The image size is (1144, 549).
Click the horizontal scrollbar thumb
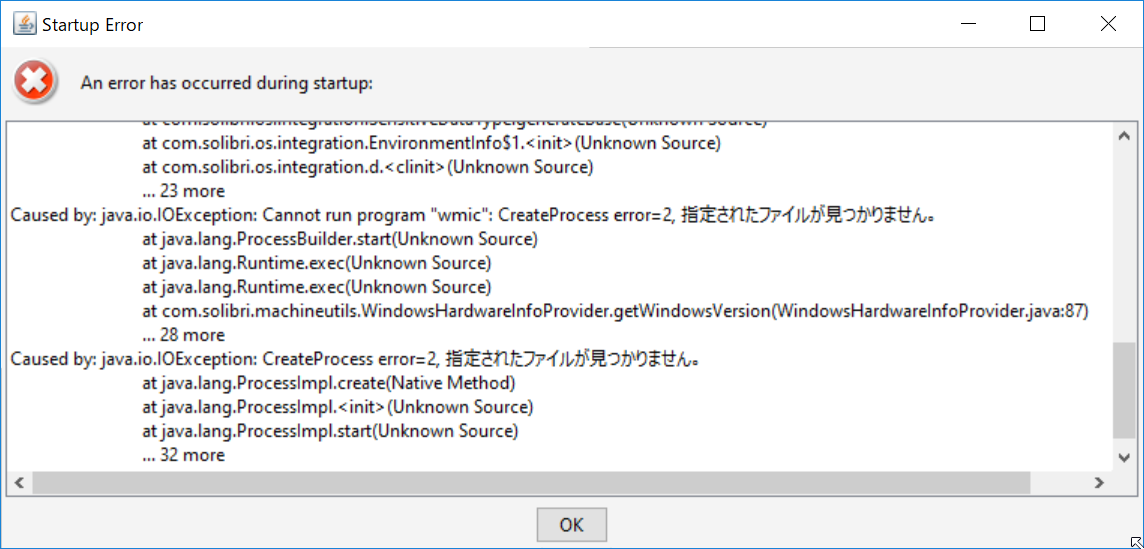point(531,482)
